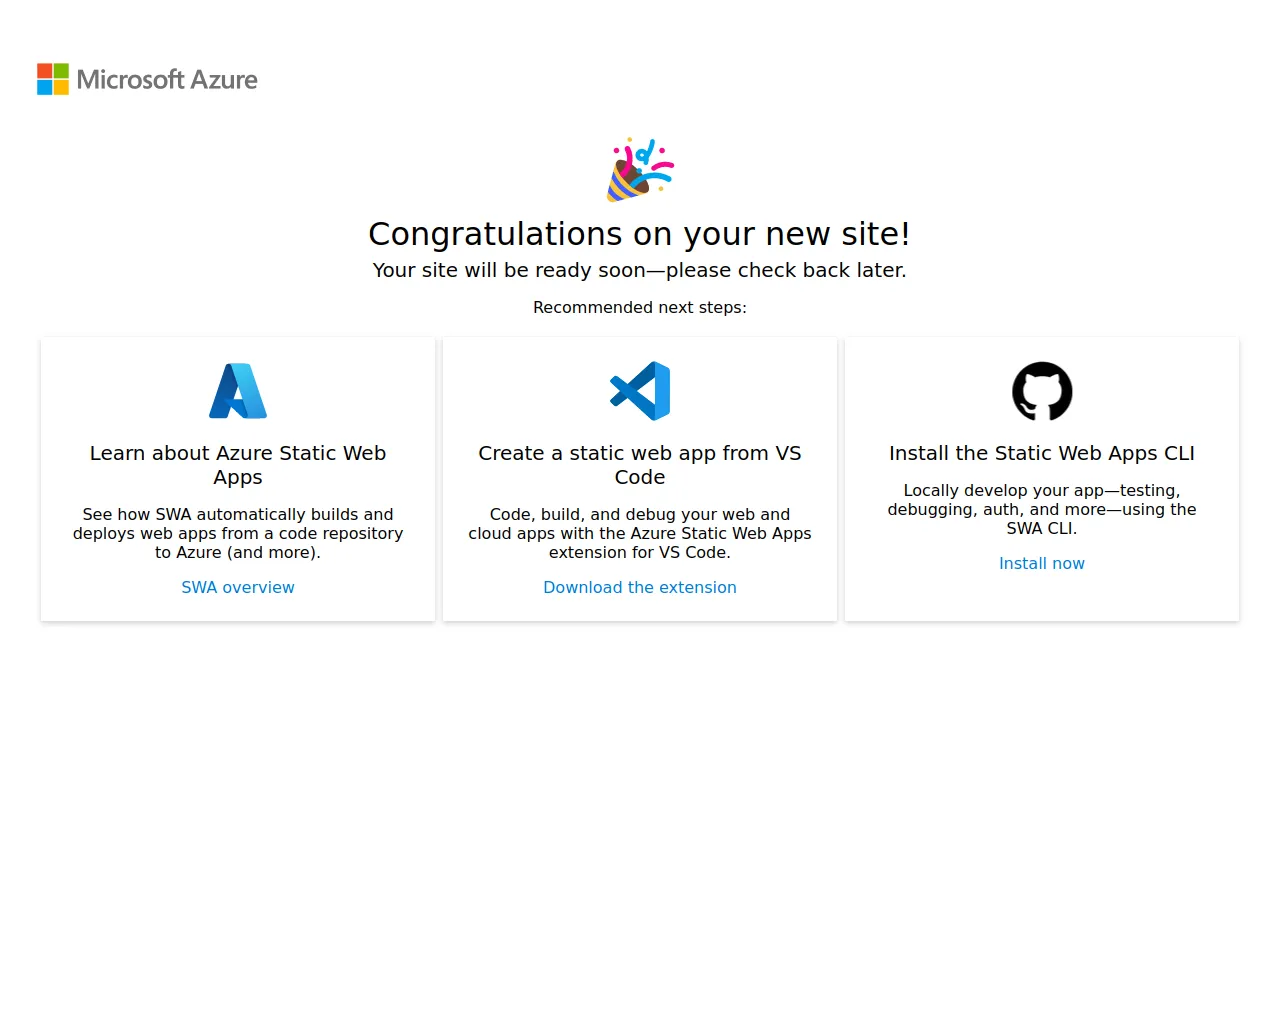Click the description about SWA automatically building apps
This screenshot has height=1024, width=1280.
point(238,533)
